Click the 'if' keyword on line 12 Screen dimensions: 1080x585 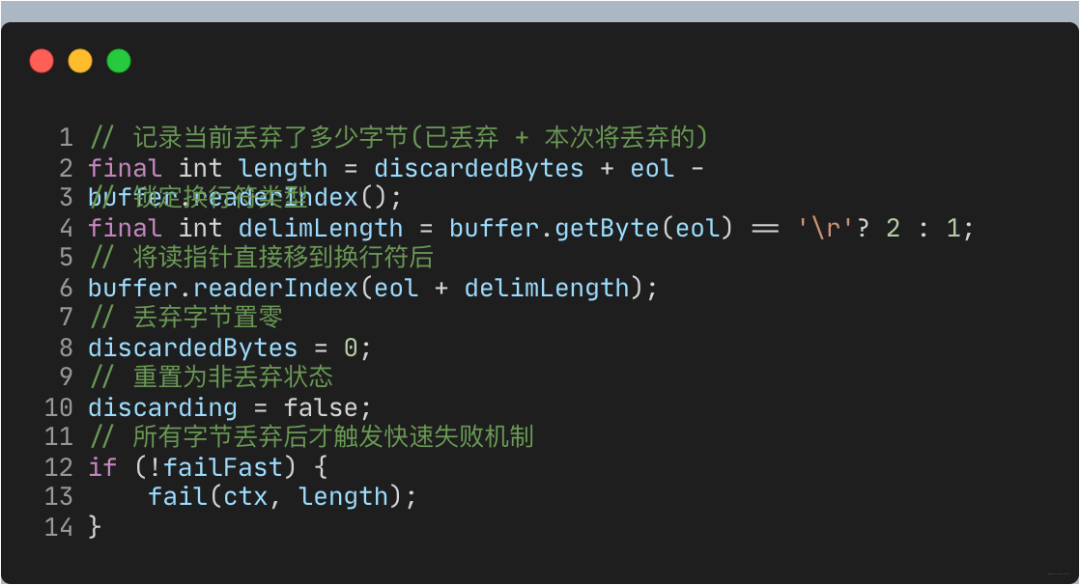(103, 467)
